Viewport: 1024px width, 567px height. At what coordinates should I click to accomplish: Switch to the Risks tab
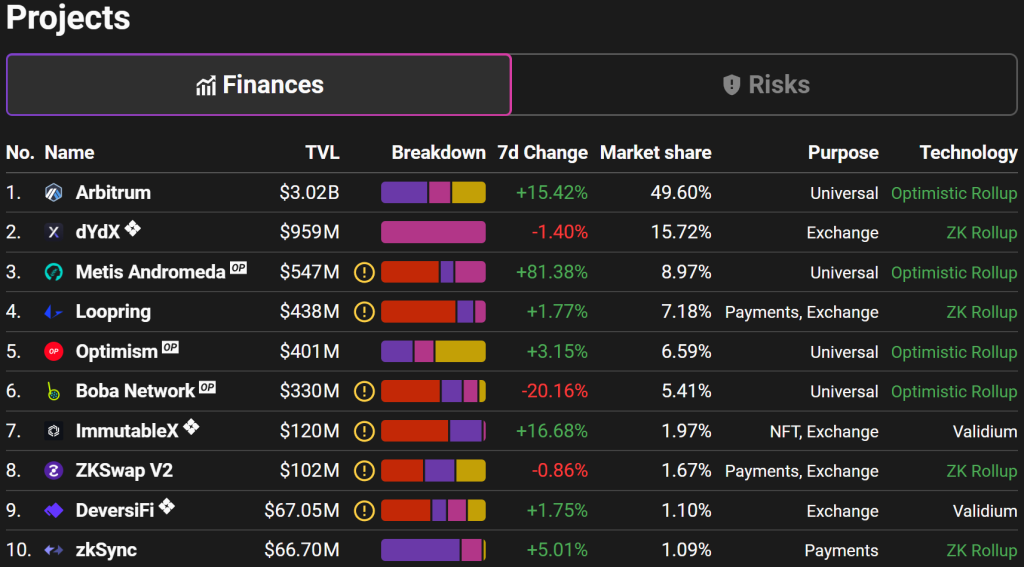coord(765,85)
